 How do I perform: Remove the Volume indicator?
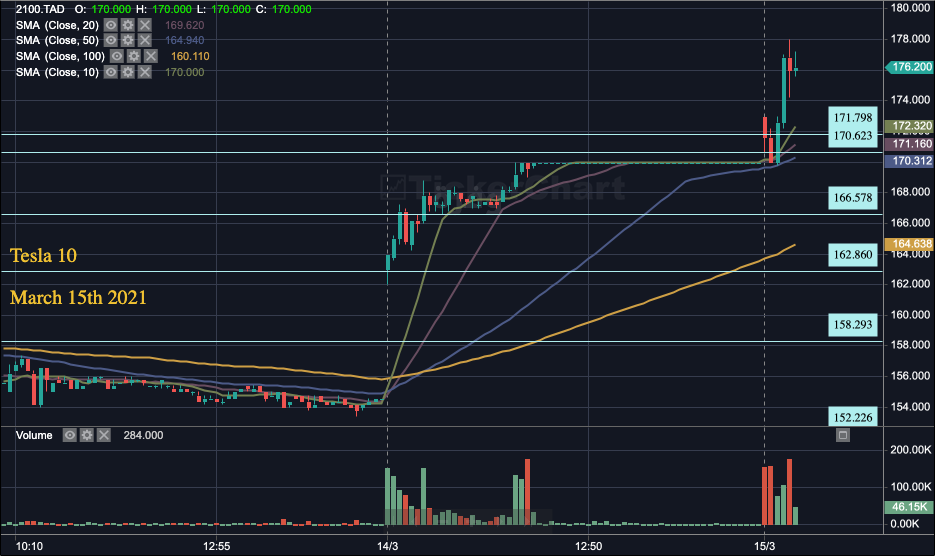click(x=104, y=435)
